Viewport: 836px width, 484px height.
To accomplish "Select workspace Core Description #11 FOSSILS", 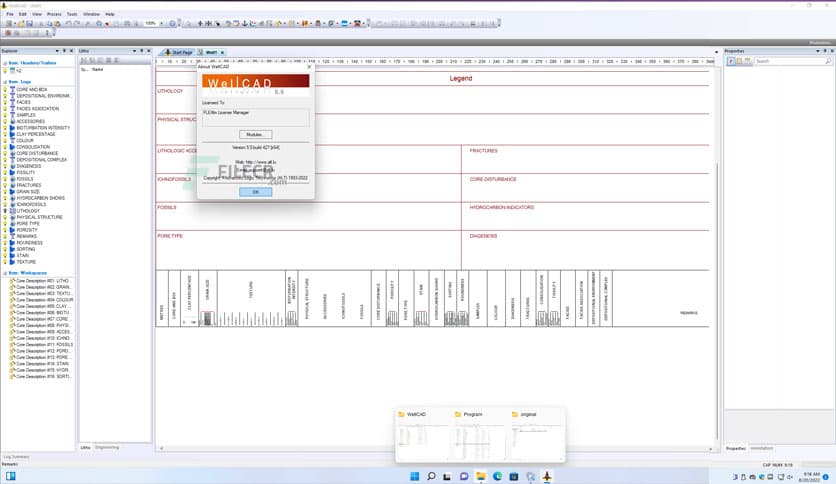I will pyautogui.click(x=43, y=345).
